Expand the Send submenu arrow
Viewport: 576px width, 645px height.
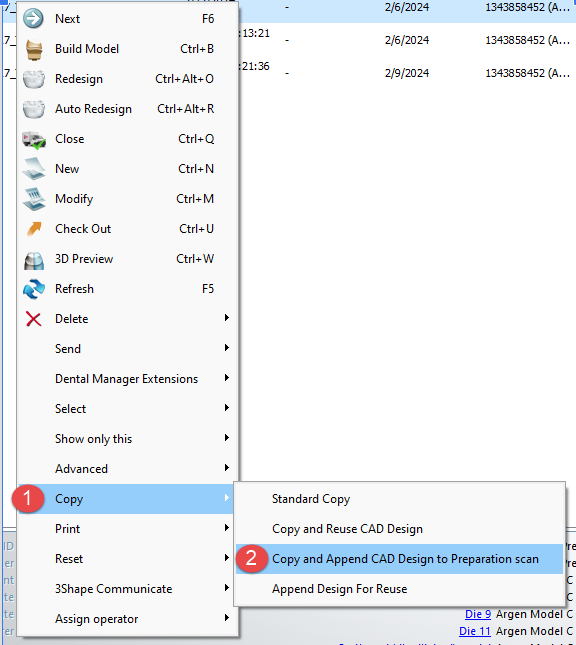227,348
